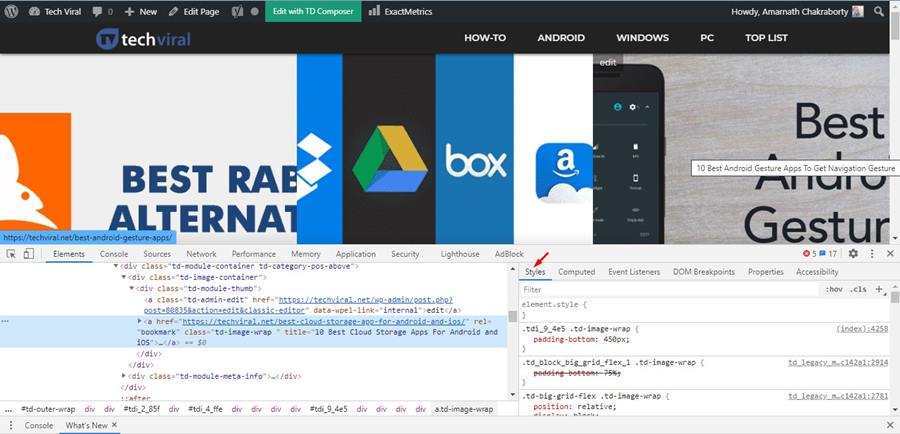Open the TOP LIST navigation item
The width and height of the screenshot is (900, 434).
[x=766, y=38]
